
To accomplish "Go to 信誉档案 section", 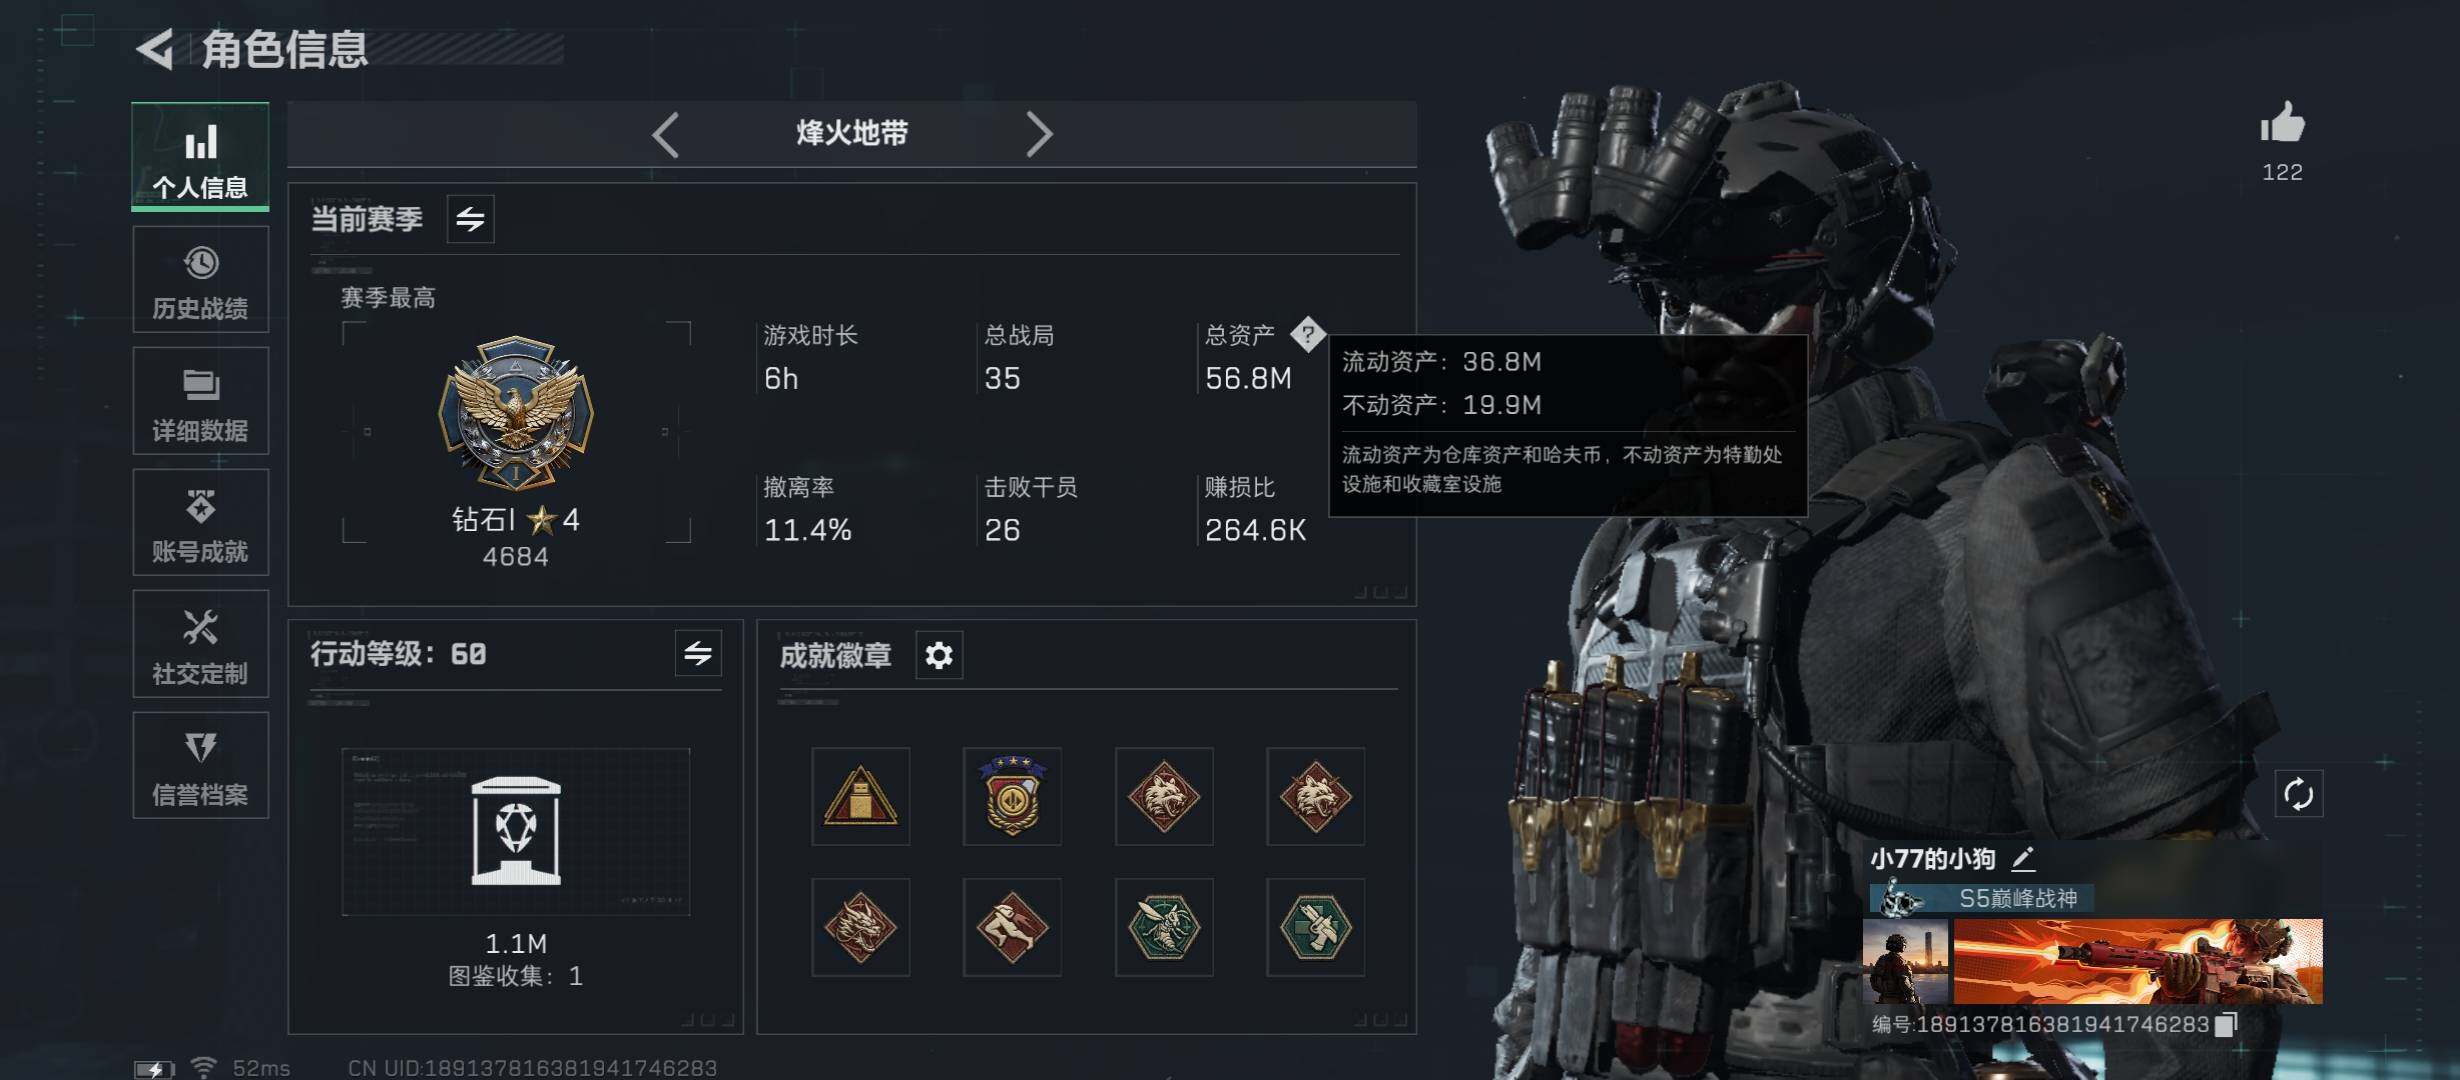I will click(200, 765).
